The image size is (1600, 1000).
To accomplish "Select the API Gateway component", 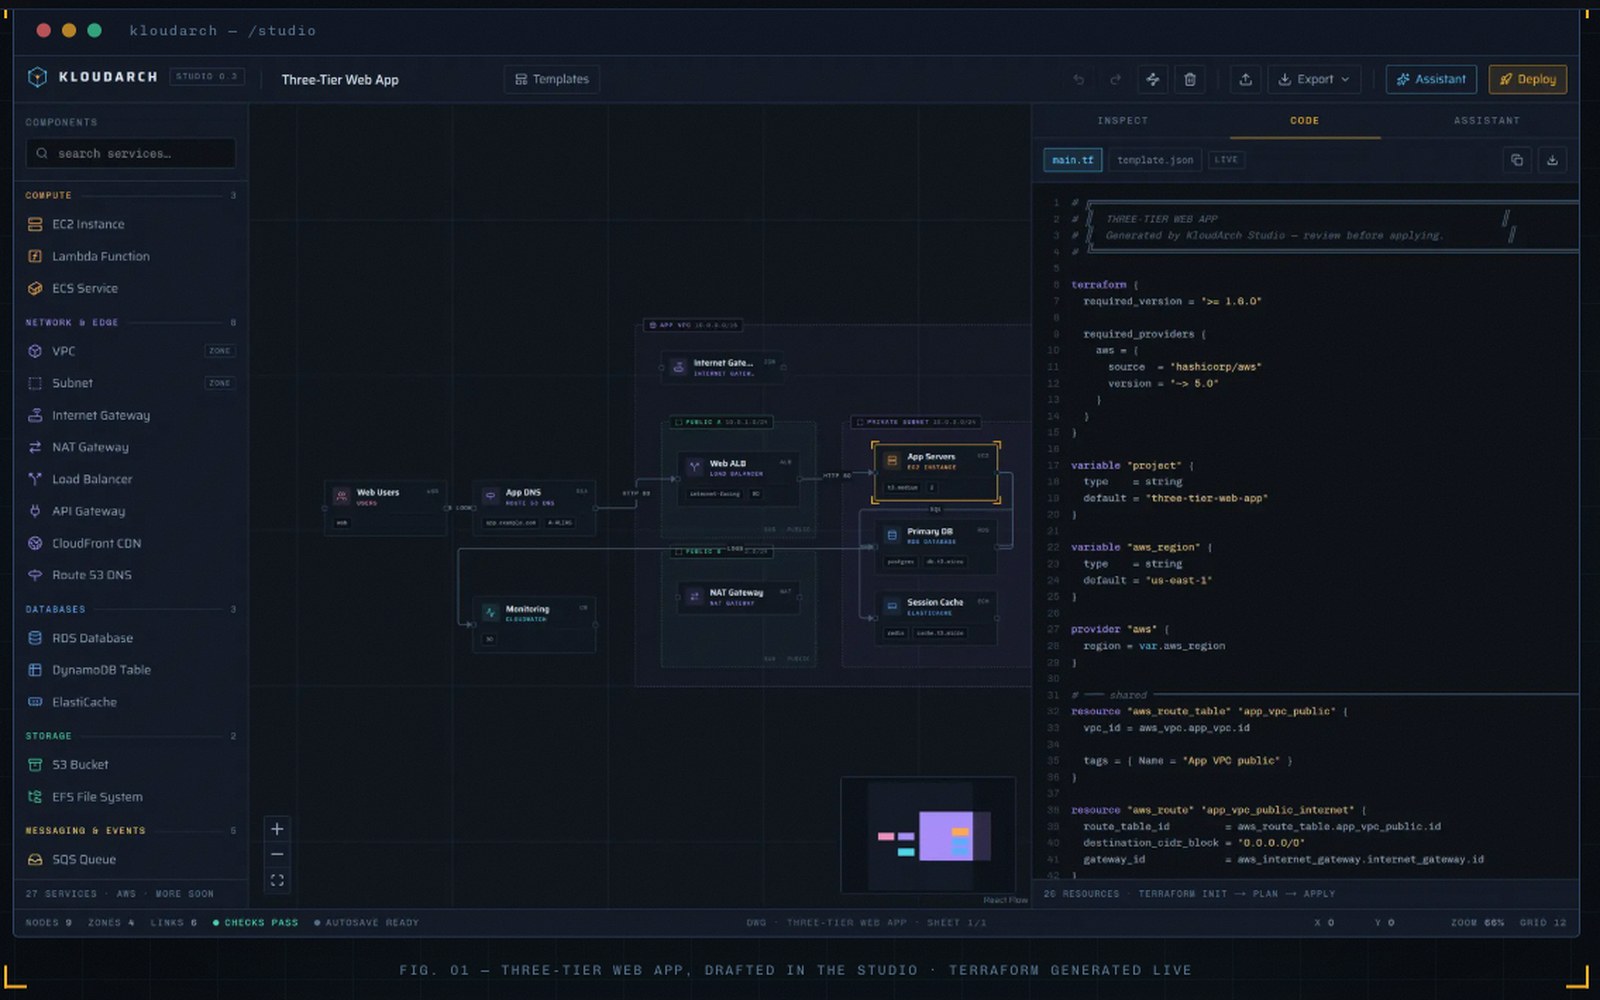I will (131, 511).
